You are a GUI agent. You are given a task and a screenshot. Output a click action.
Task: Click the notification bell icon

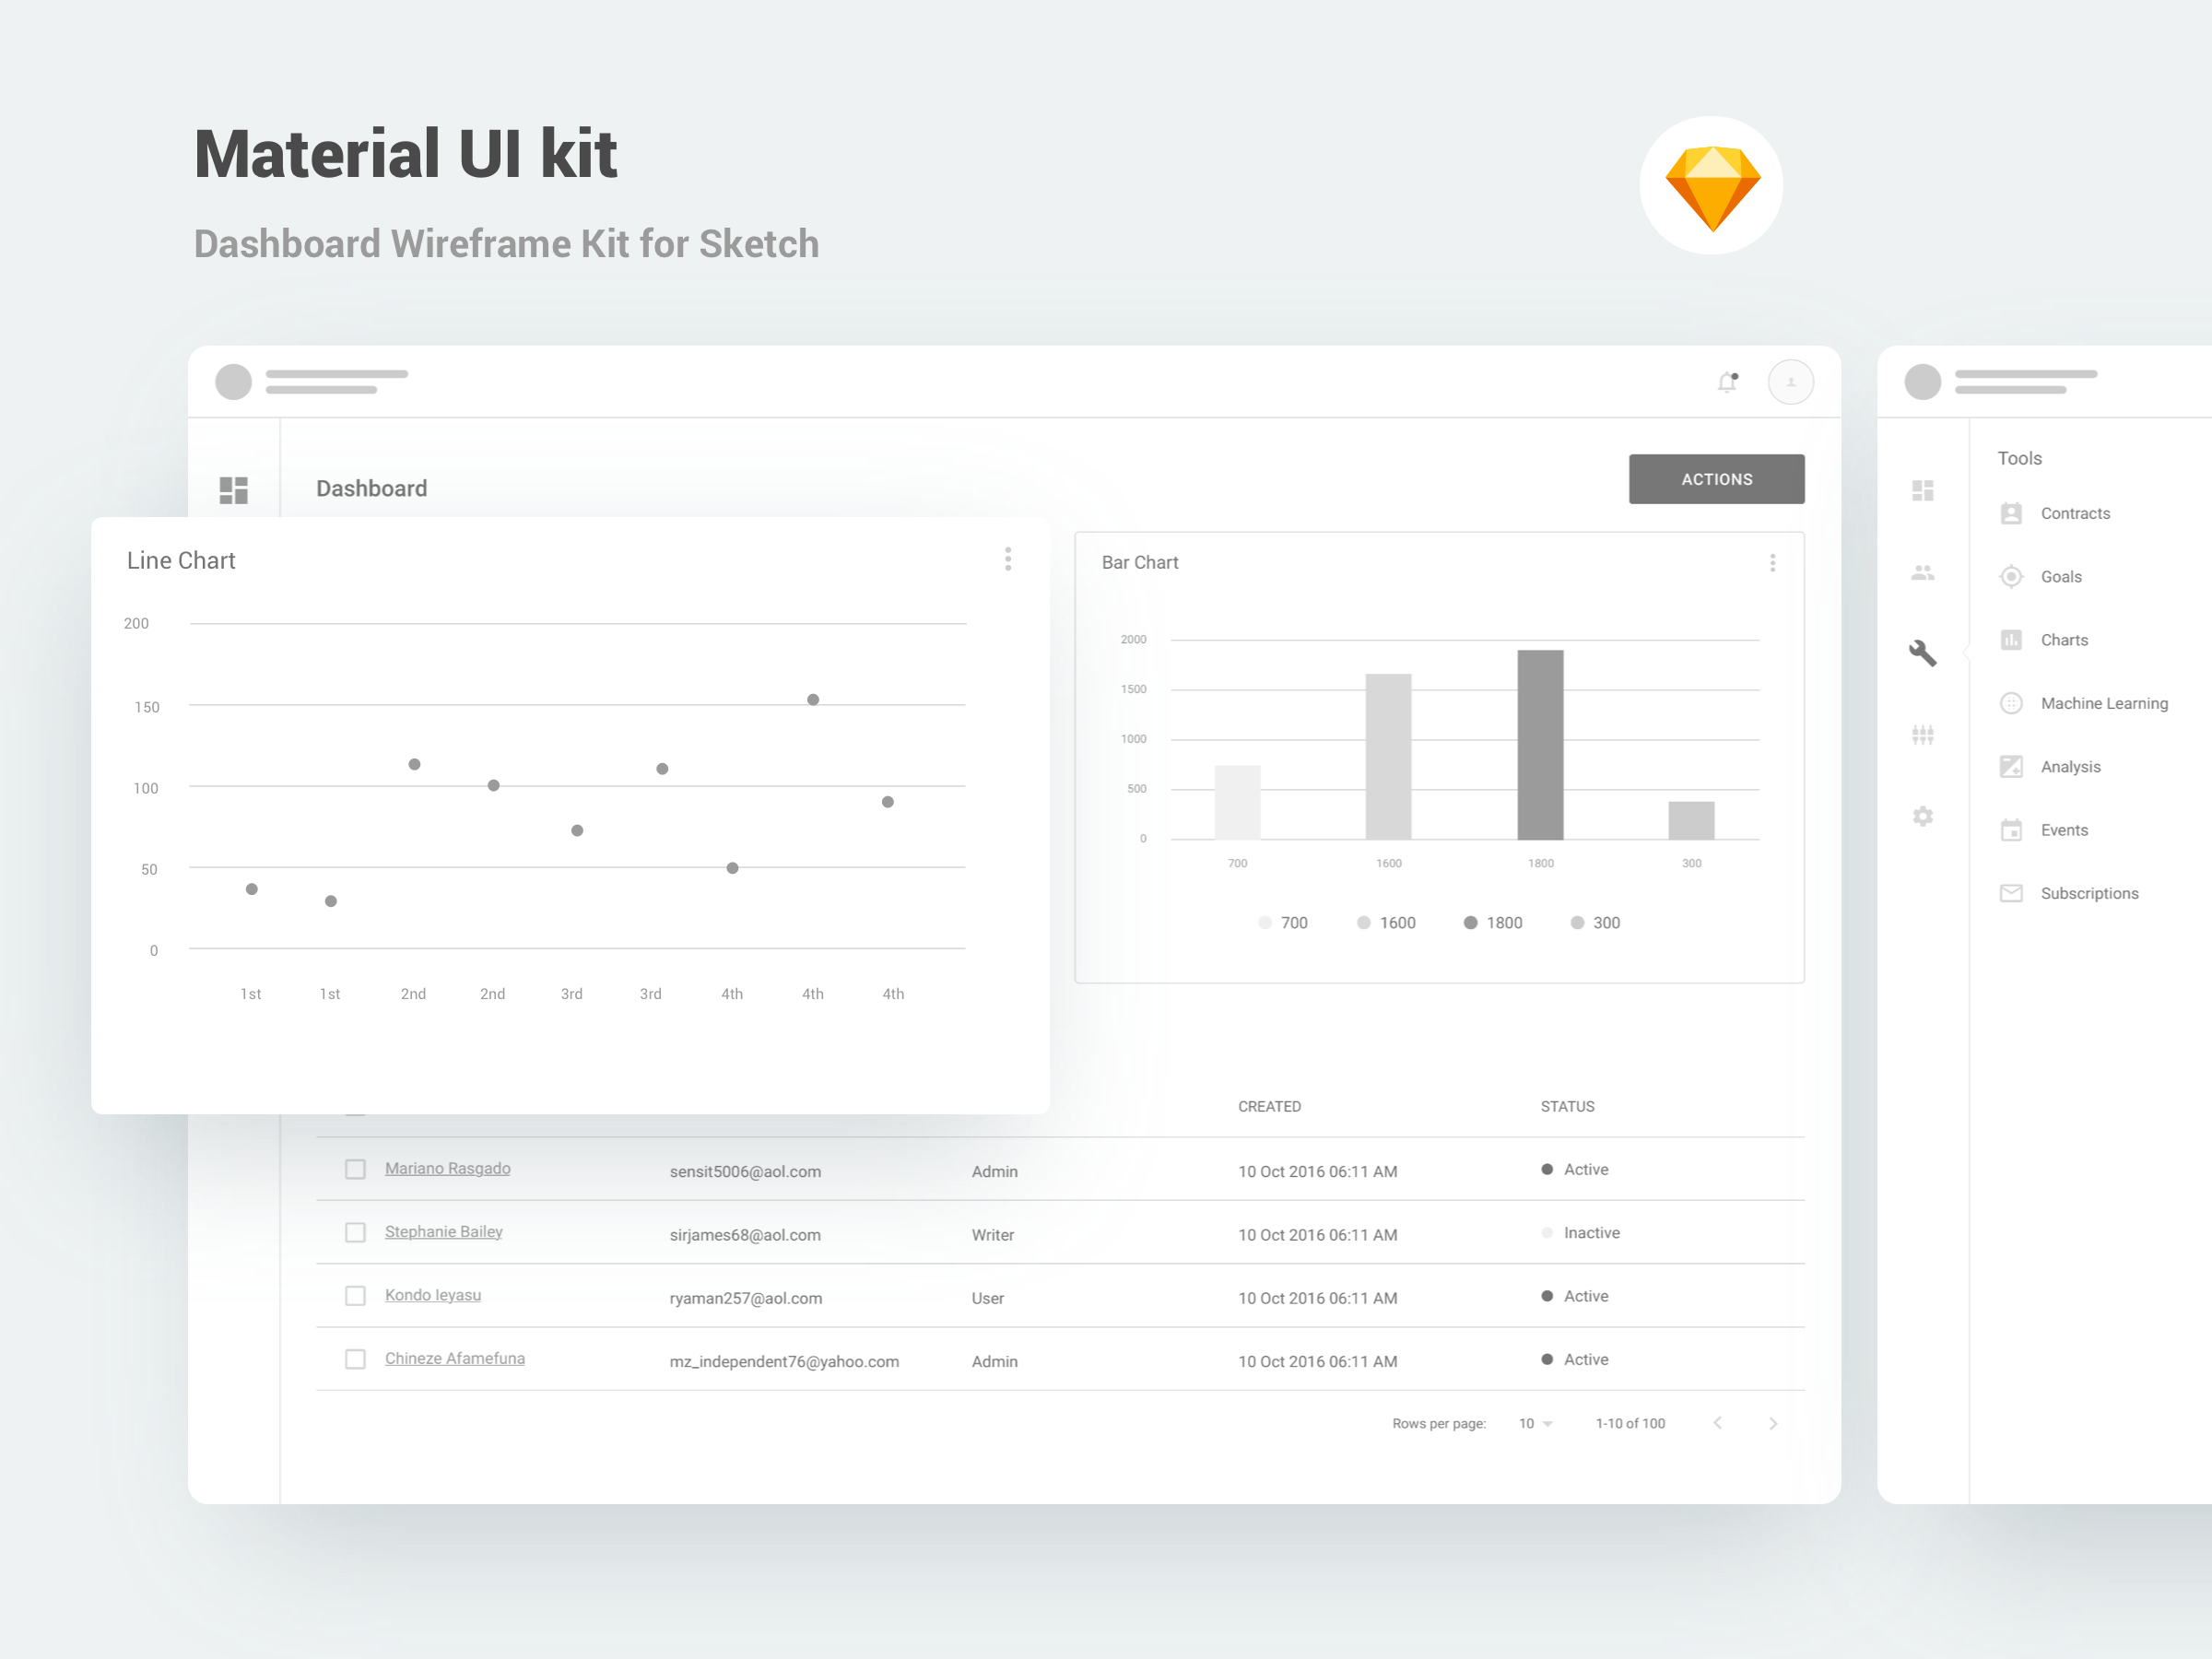click(x=1727, y=382)
